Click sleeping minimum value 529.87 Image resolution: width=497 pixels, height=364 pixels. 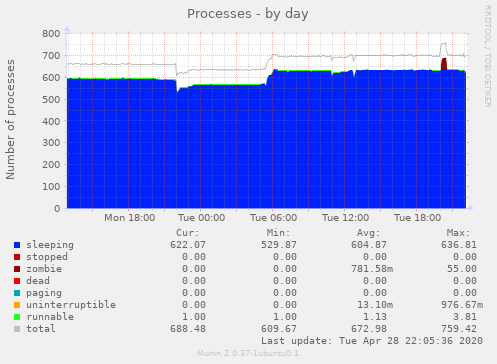(279, 245)
